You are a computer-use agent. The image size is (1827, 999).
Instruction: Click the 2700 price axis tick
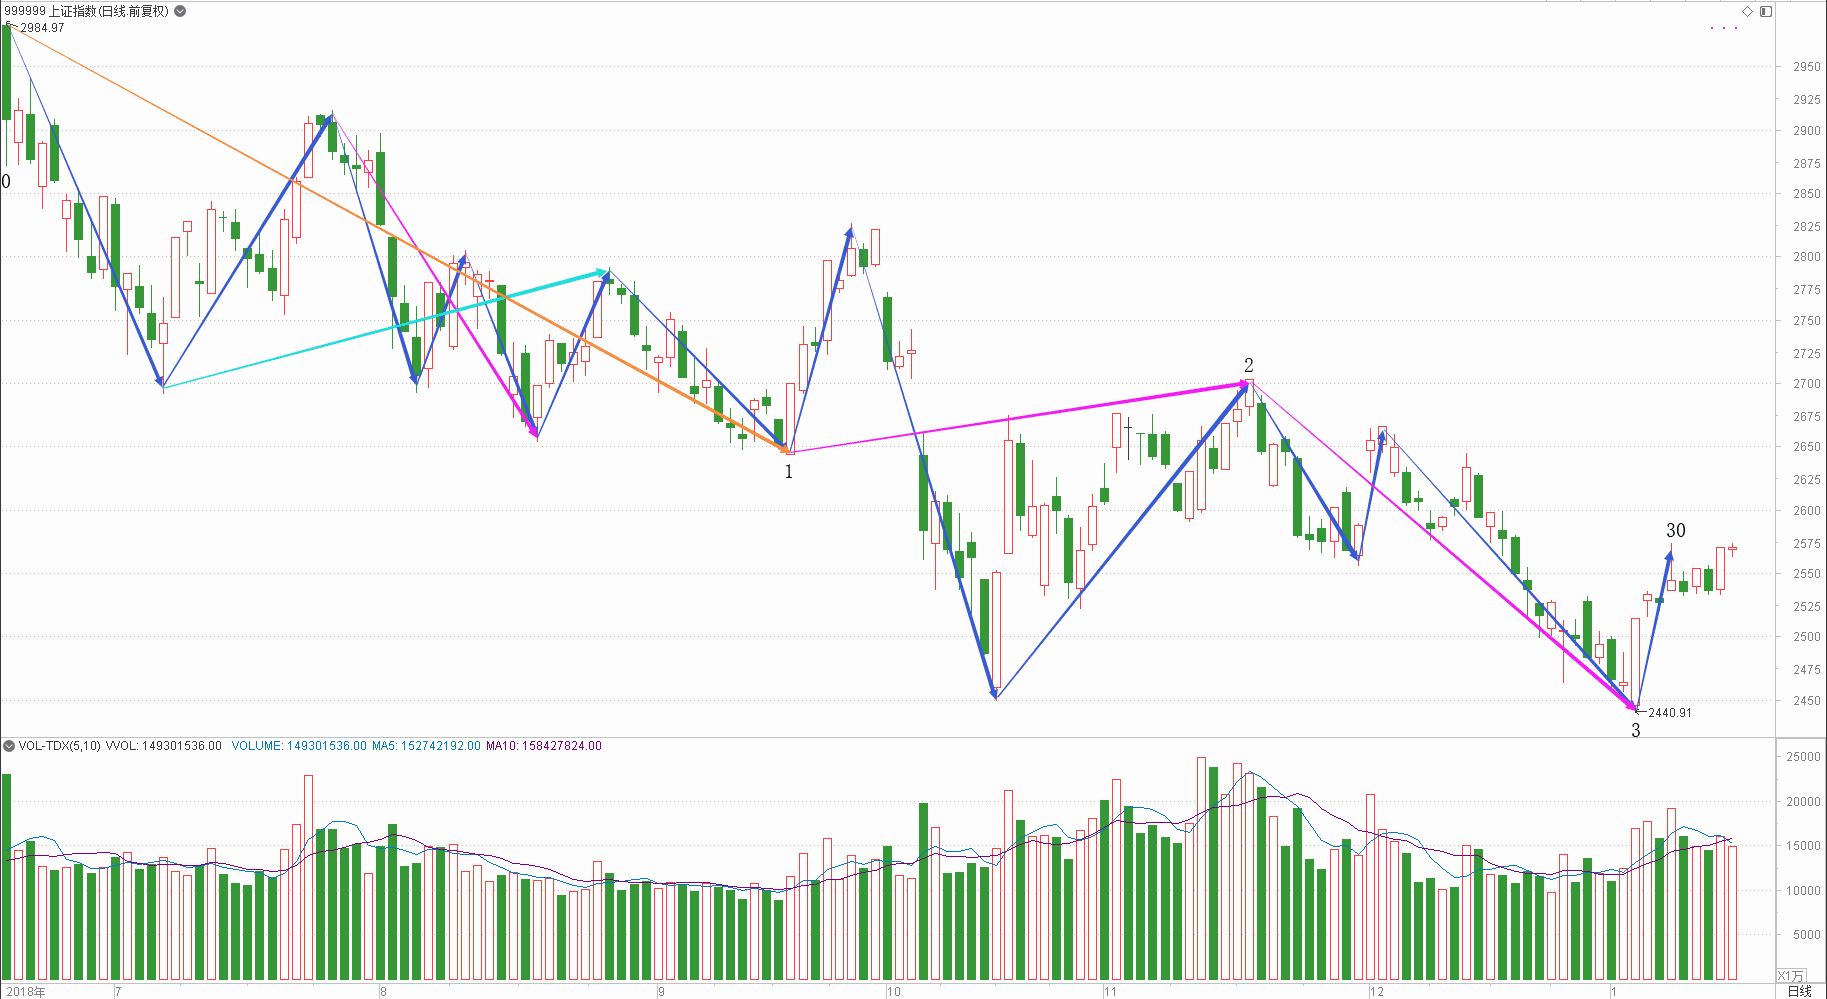1806,383
